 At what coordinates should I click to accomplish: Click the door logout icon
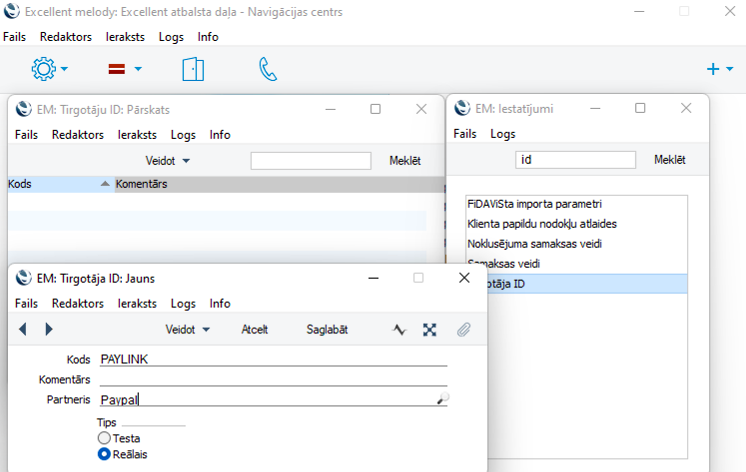(x=192, y=69)
